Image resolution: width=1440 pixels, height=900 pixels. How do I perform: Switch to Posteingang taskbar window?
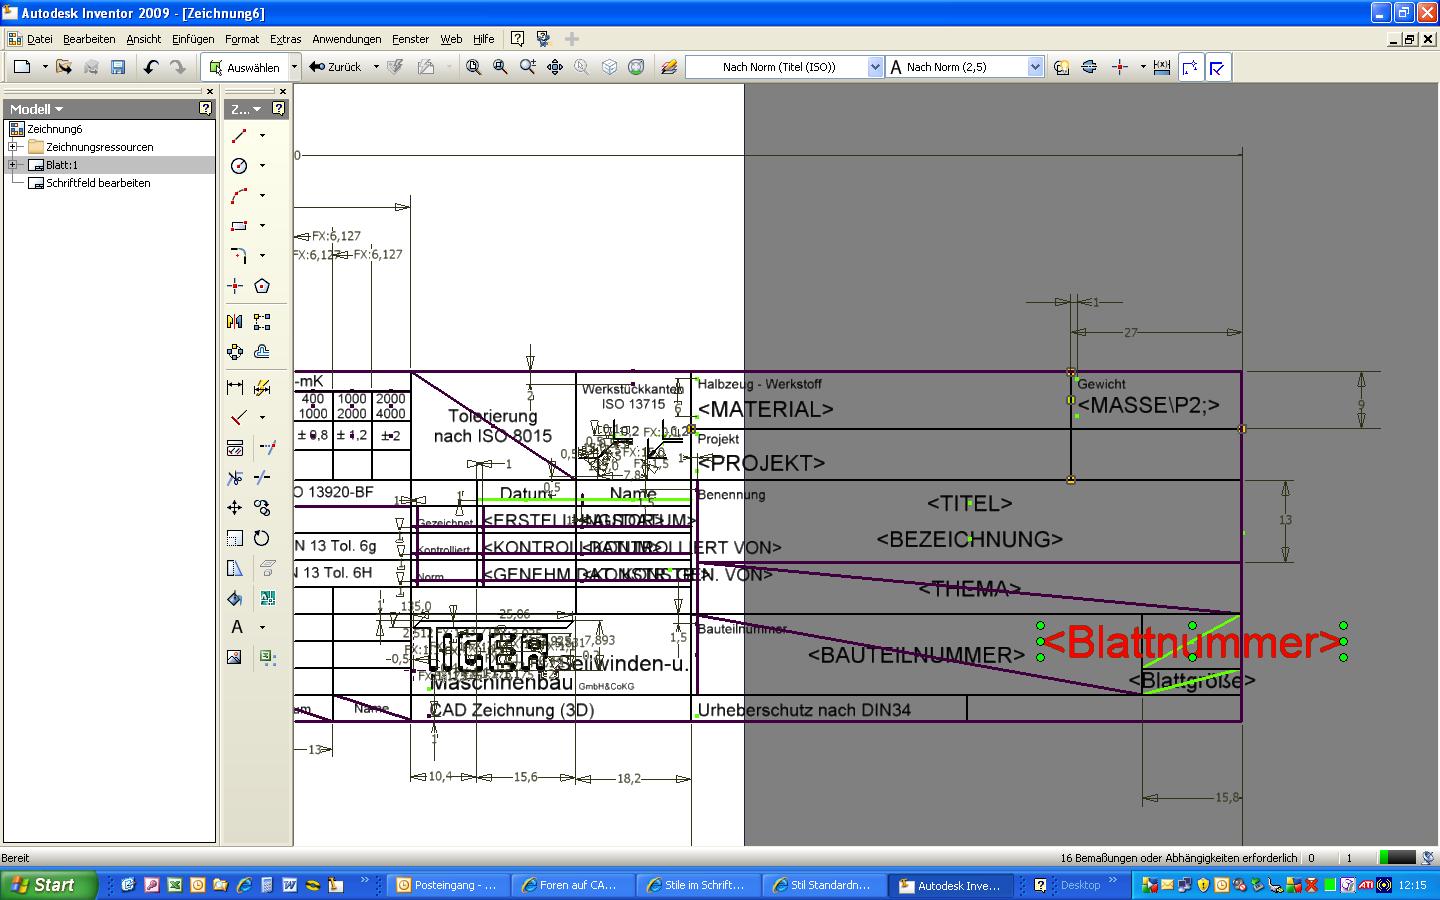coord(448,885)
